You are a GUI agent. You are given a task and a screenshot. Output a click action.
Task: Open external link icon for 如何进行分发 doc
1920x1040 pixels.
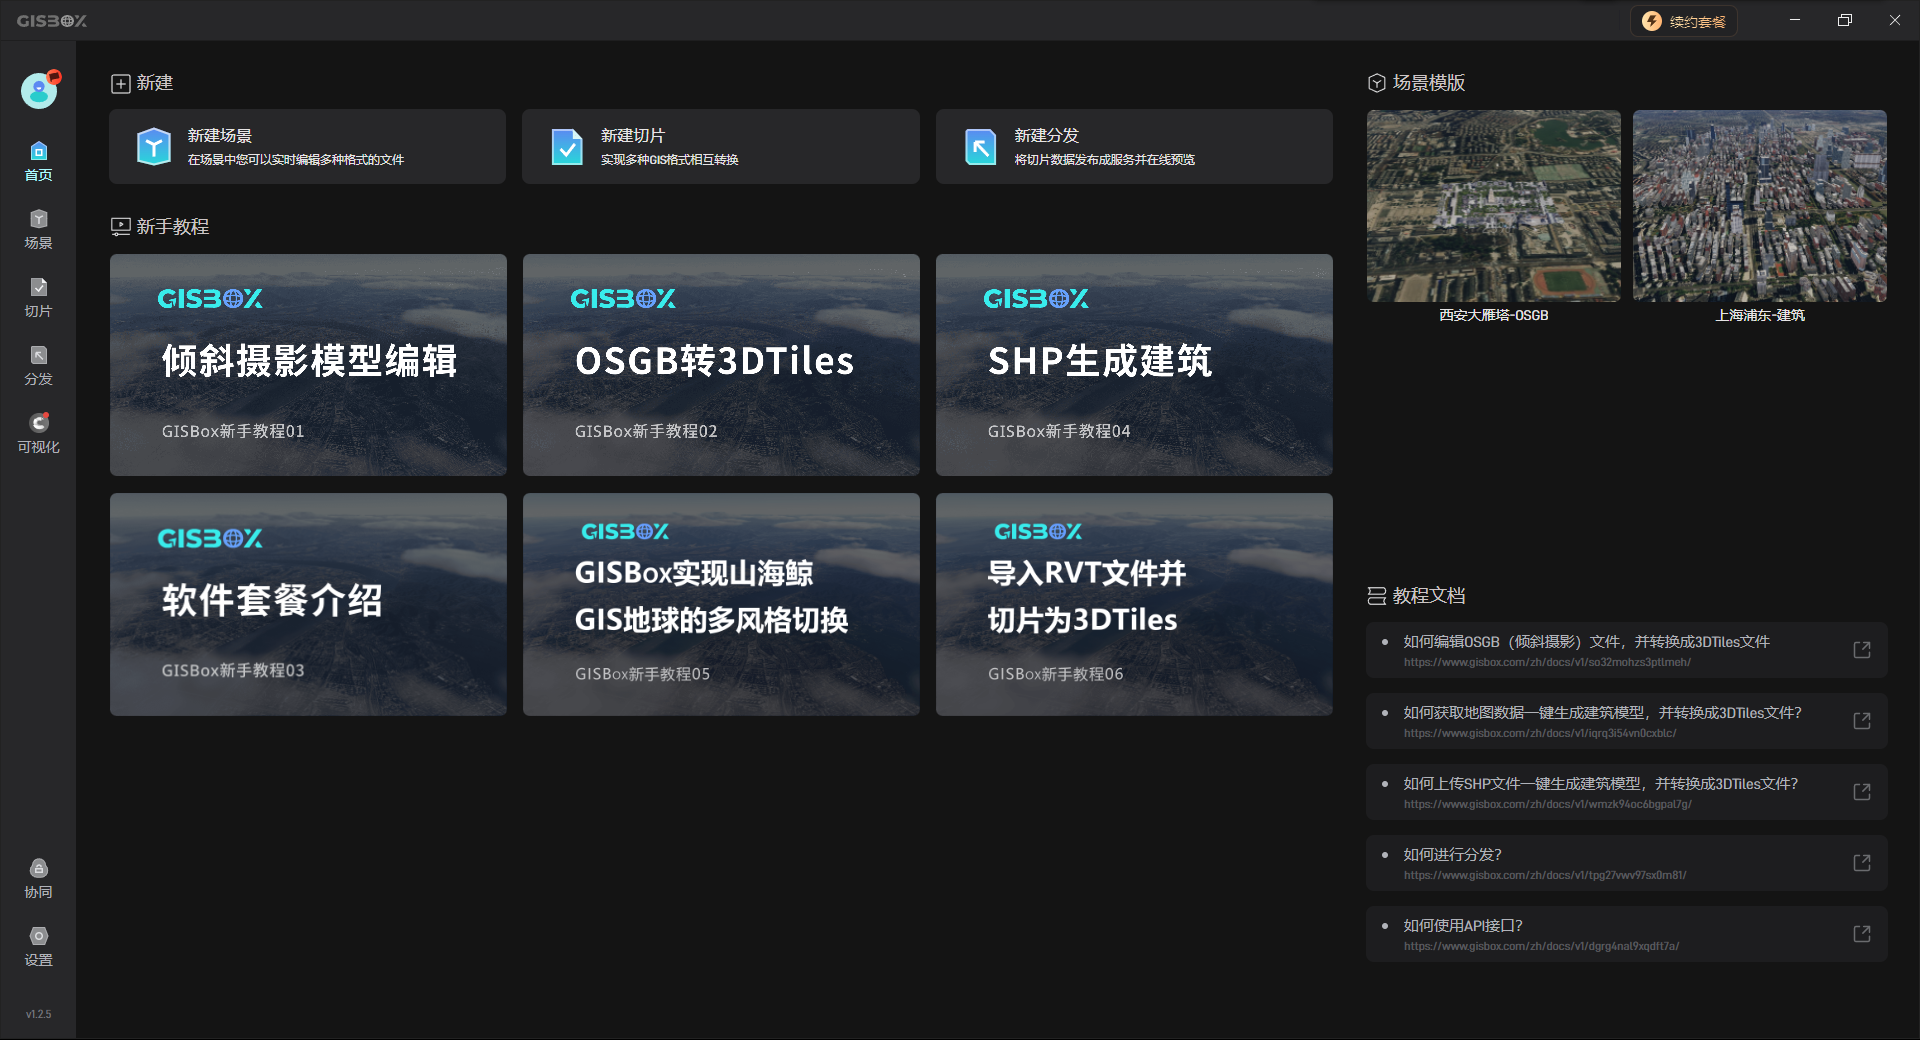click(x=1862, y=863)
